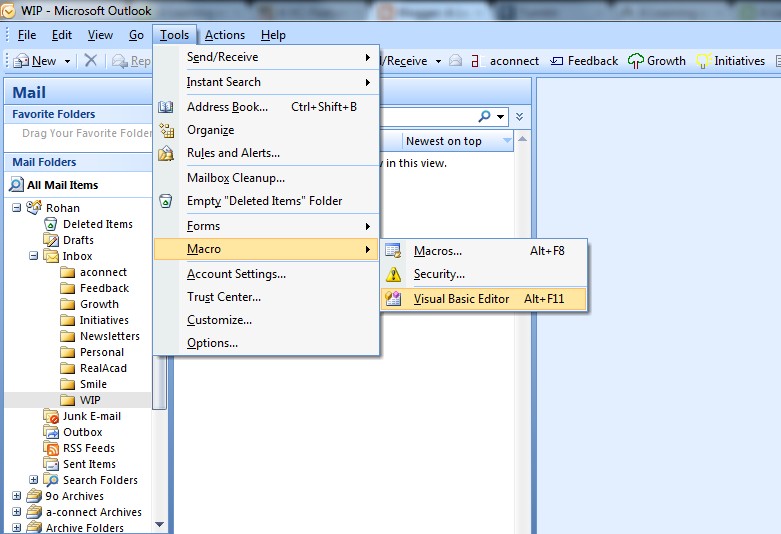Click All Mail Items in navigation pane

pyautogui.click(x=62, y=185)
